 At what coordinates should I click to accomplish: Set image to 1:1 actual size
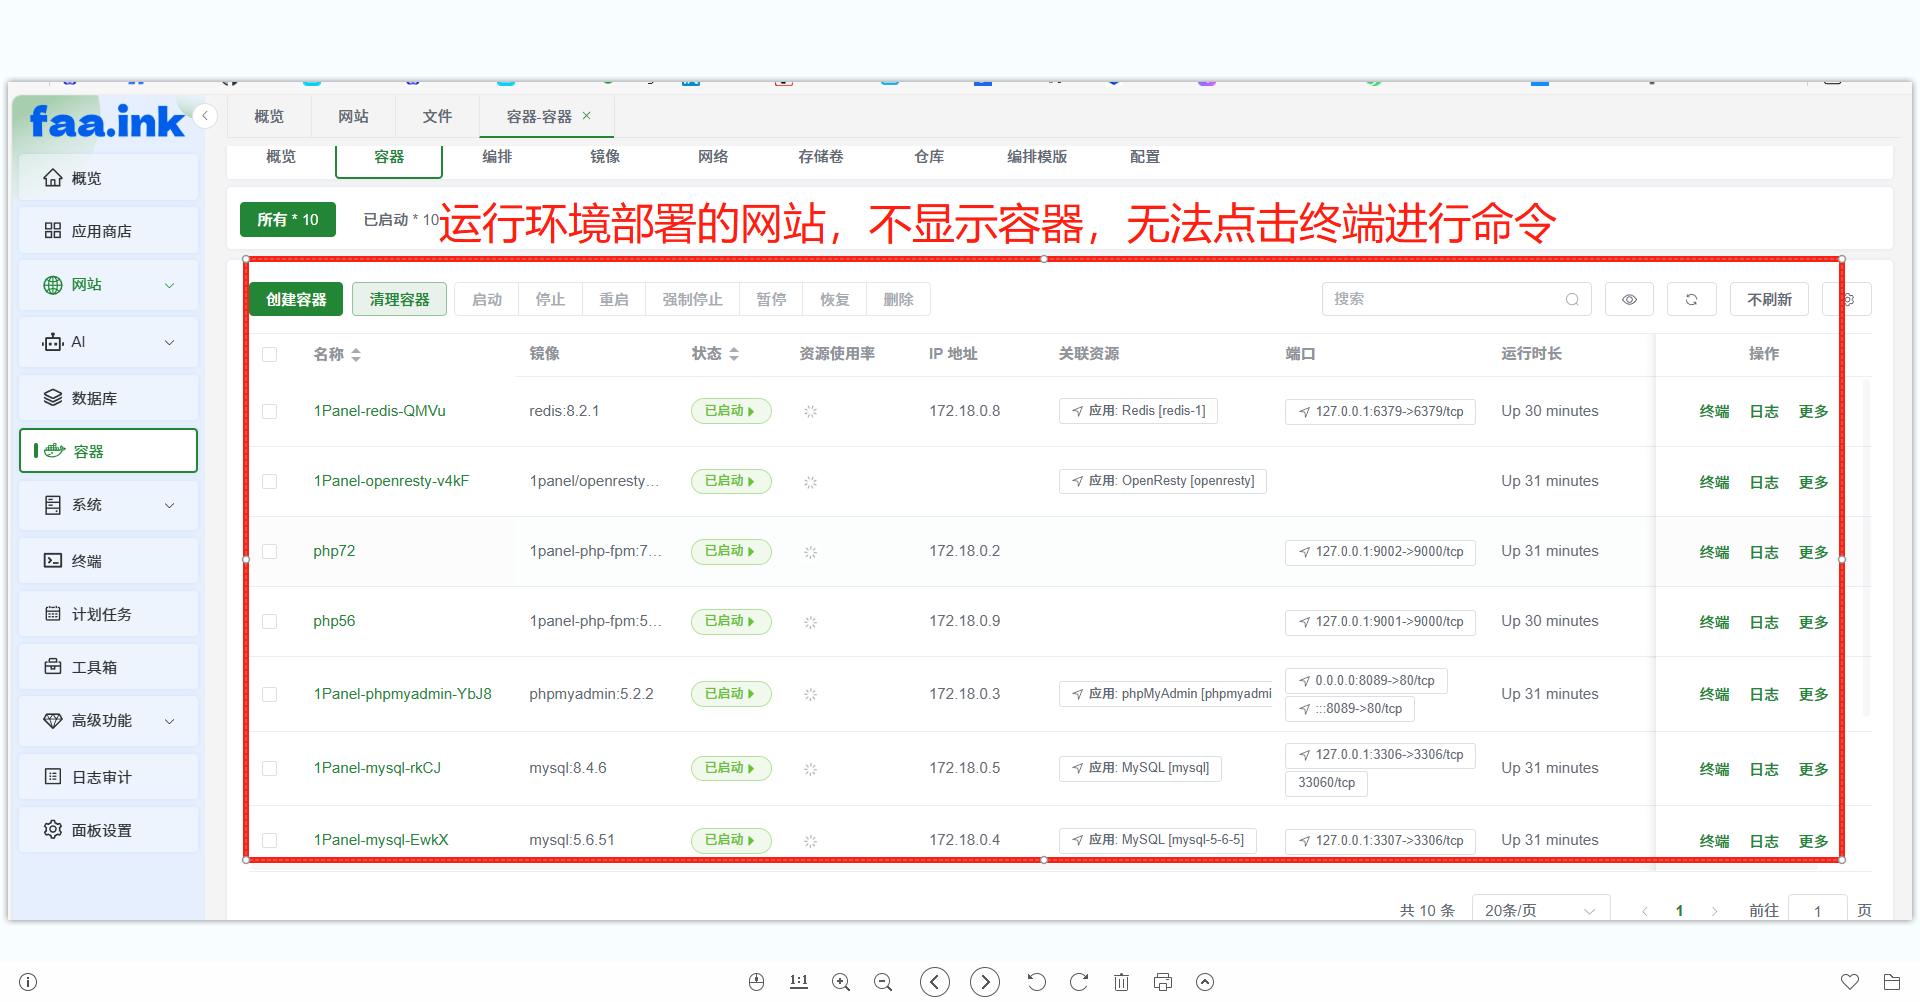coord(799,982)
